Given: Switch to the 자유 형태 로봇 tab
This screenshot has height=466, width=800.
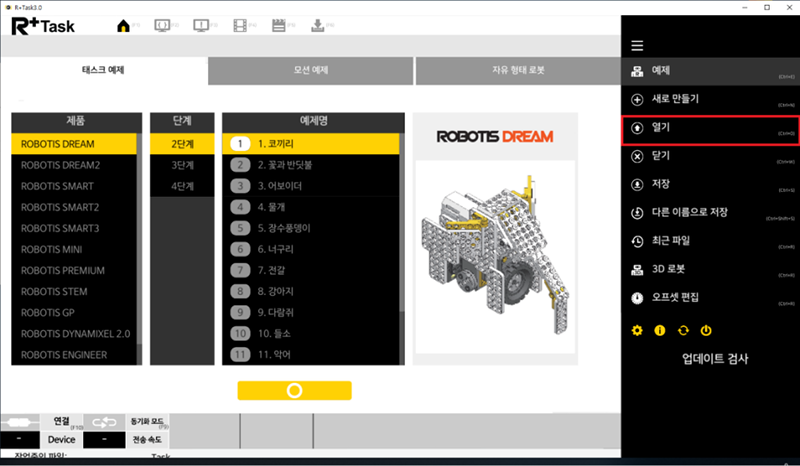Looking at the screenshot, I should click(517, 72).
